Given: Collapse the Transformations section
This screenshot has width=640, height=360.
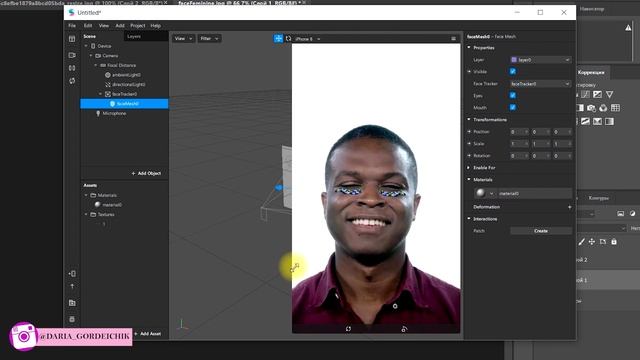Looking at the screenshot, I should coord(469,120).
